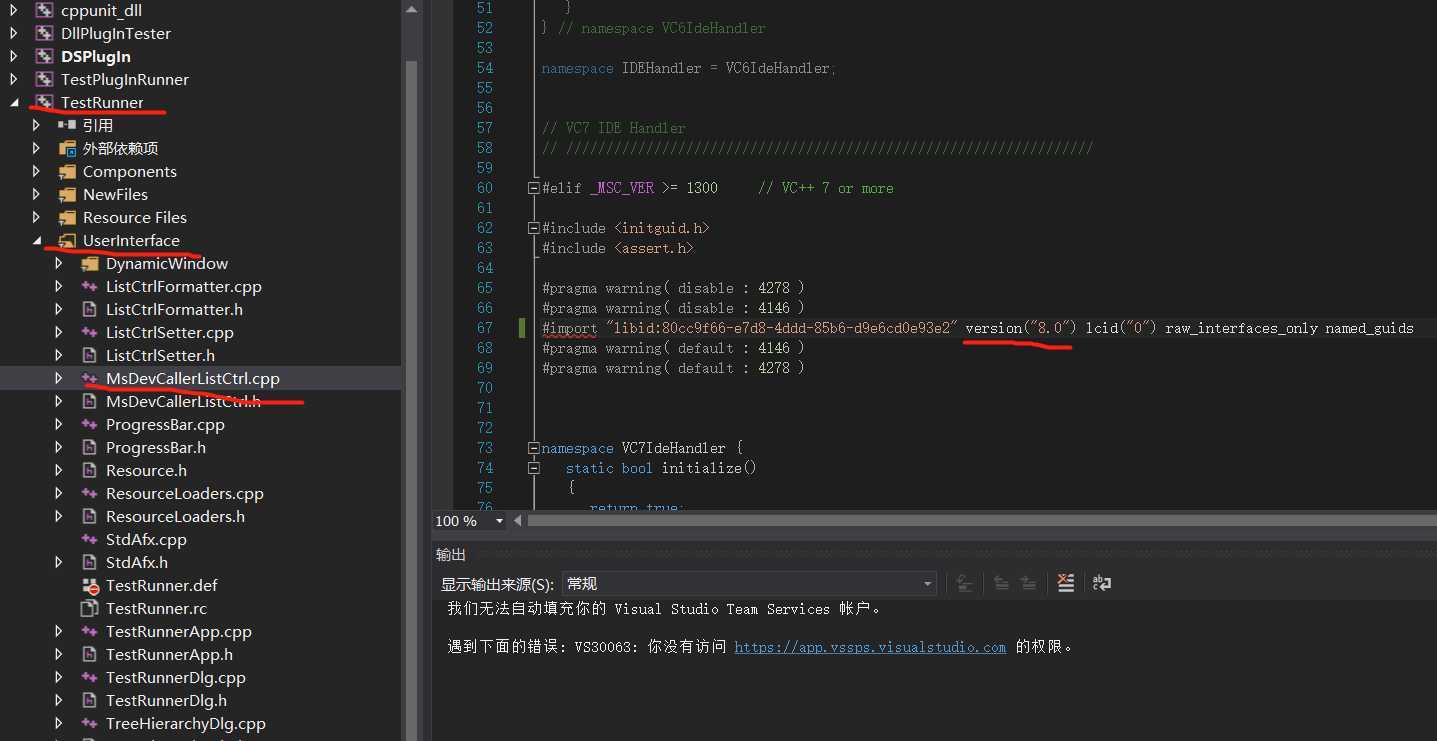
Task: Expand the cppunit_dll project node
Action: [14, 10]
